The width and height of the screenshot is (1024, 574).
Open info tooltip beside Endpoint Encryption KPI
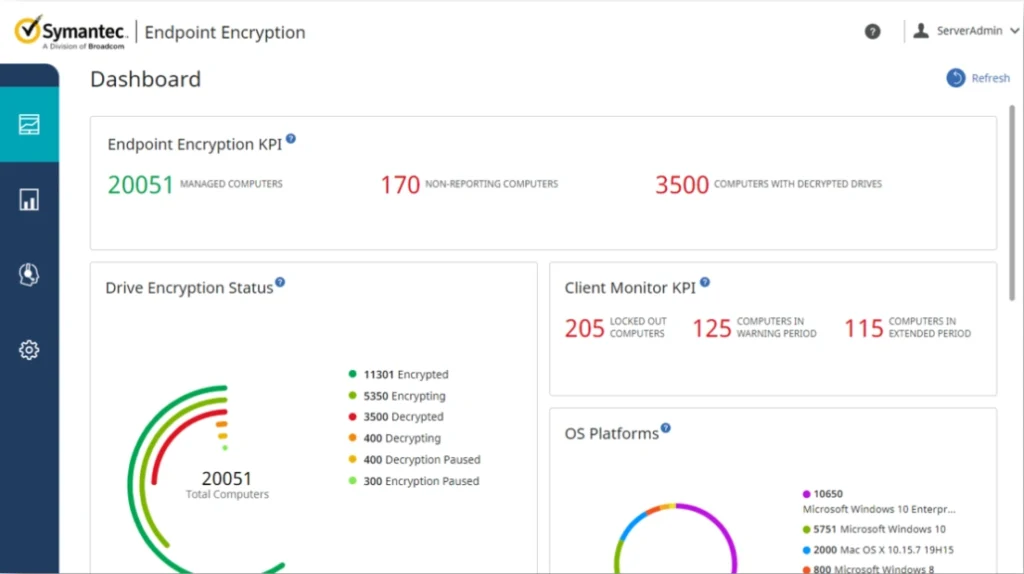point(291,138)
